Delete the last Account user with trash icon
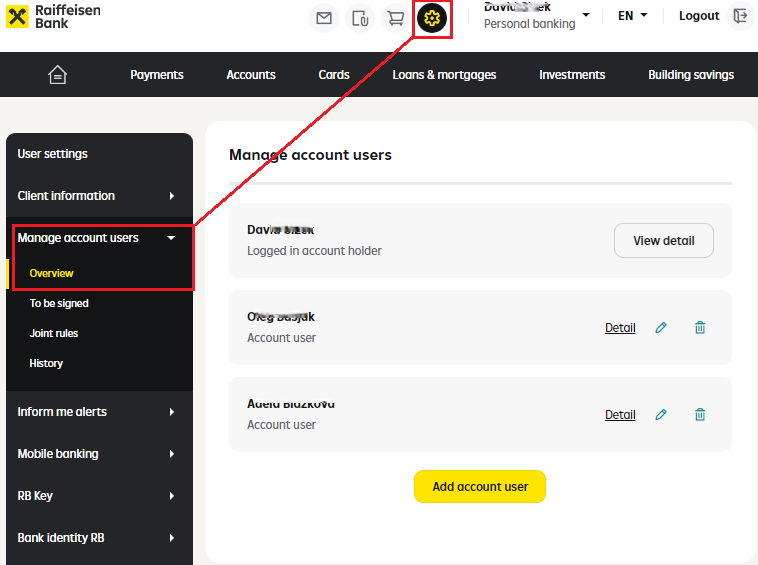 coord(700,415)
